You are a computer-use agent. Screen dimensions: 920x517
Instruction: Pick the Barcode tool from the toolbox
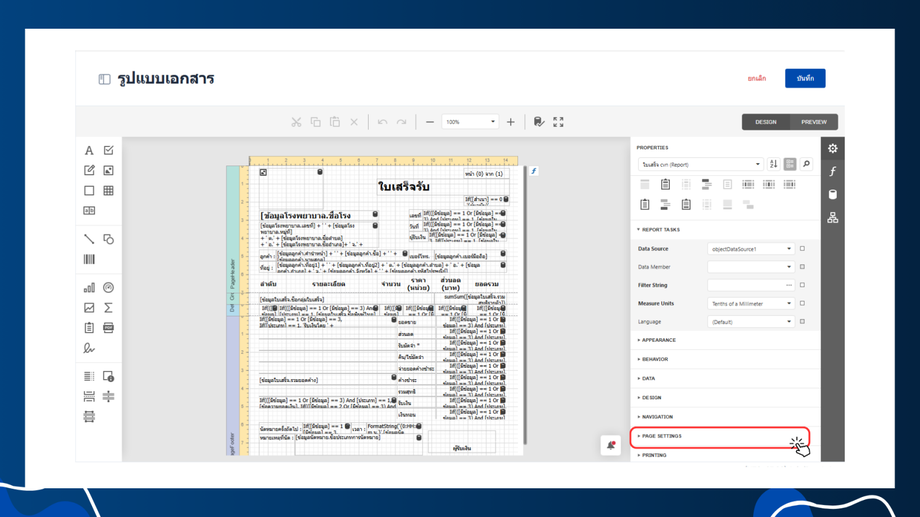coord(89,260)
